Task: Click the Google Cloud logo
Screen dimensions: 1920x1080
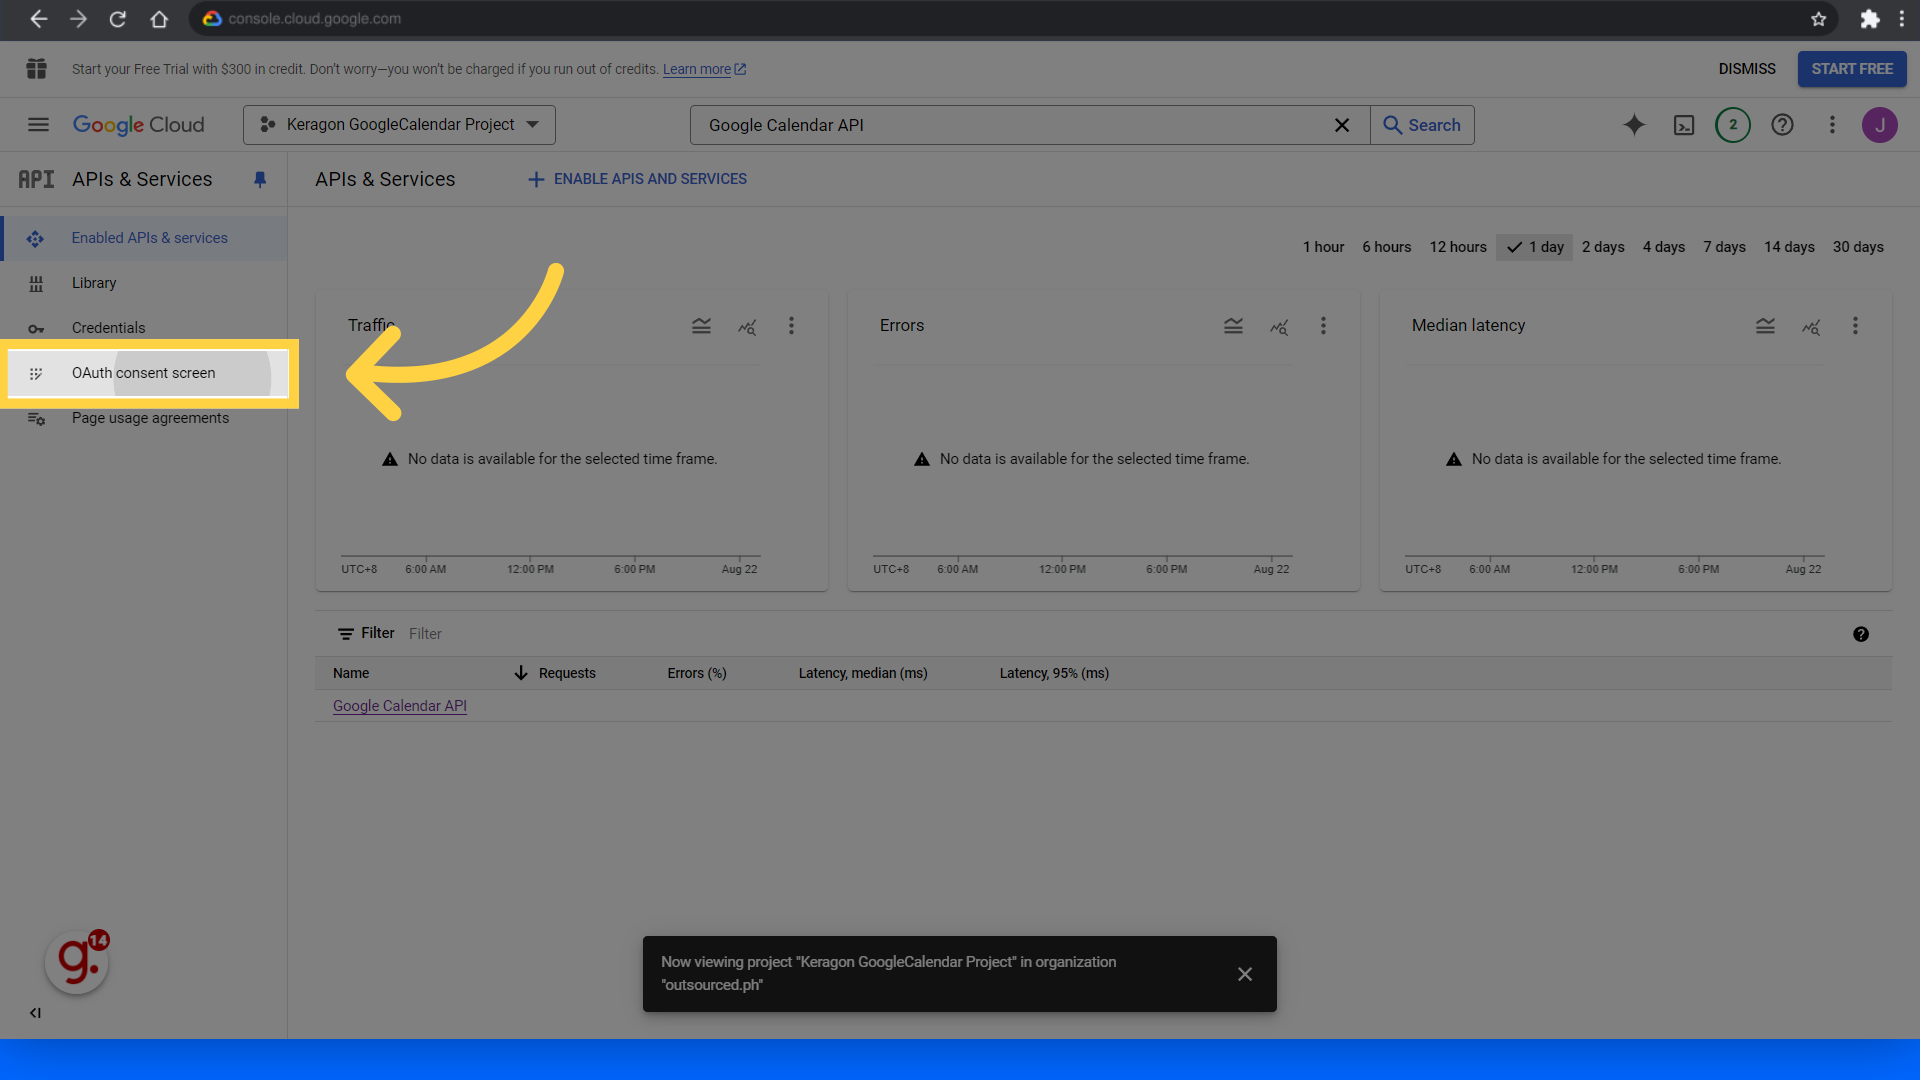Action: pos(138,125)
